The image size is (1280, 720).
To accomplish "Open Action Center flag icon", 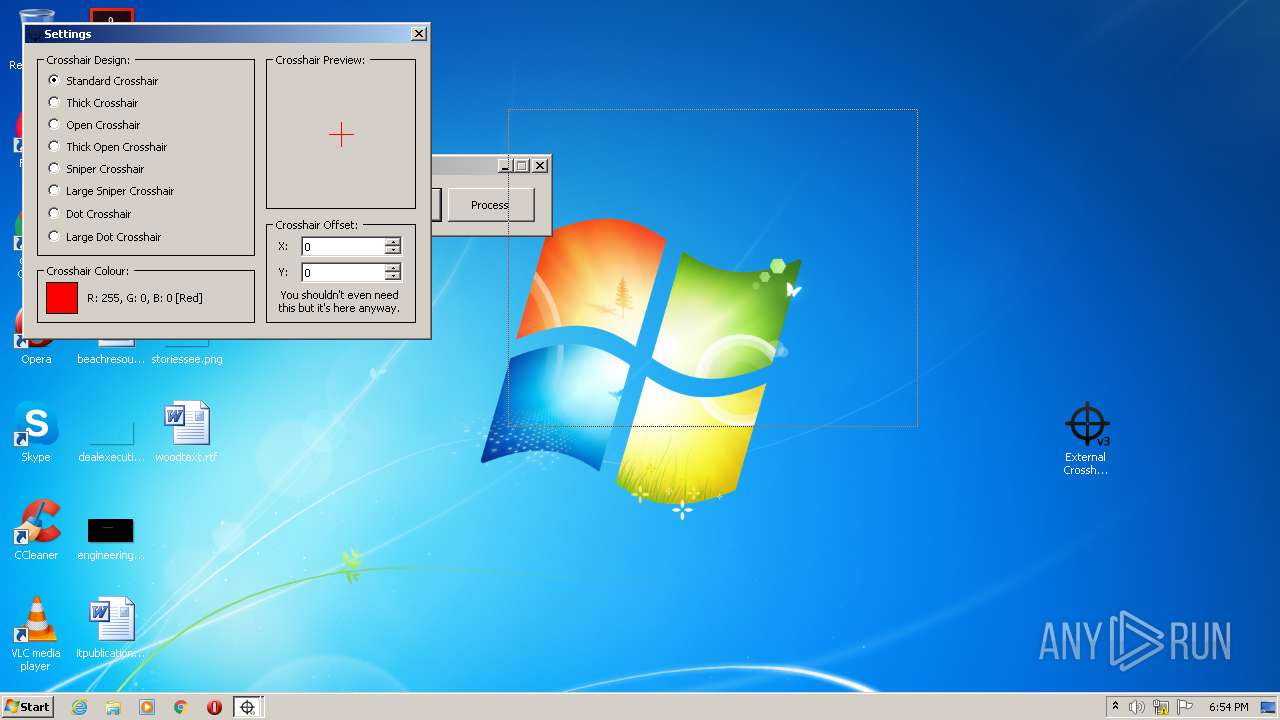I will tap(1185, 707).
